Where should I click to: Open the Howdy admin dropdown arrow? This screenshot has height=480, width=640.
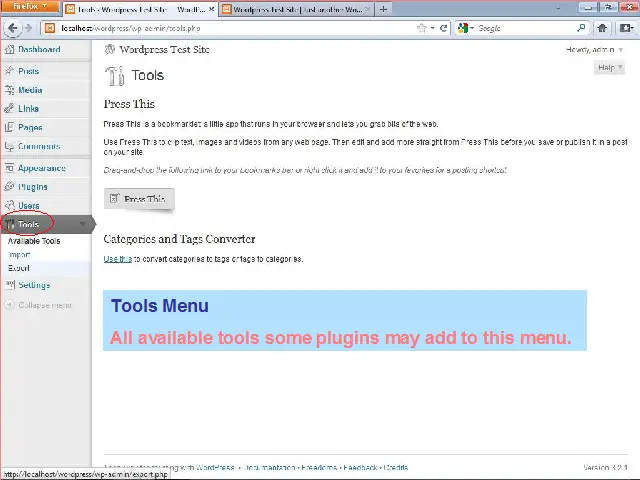[620, 50]
